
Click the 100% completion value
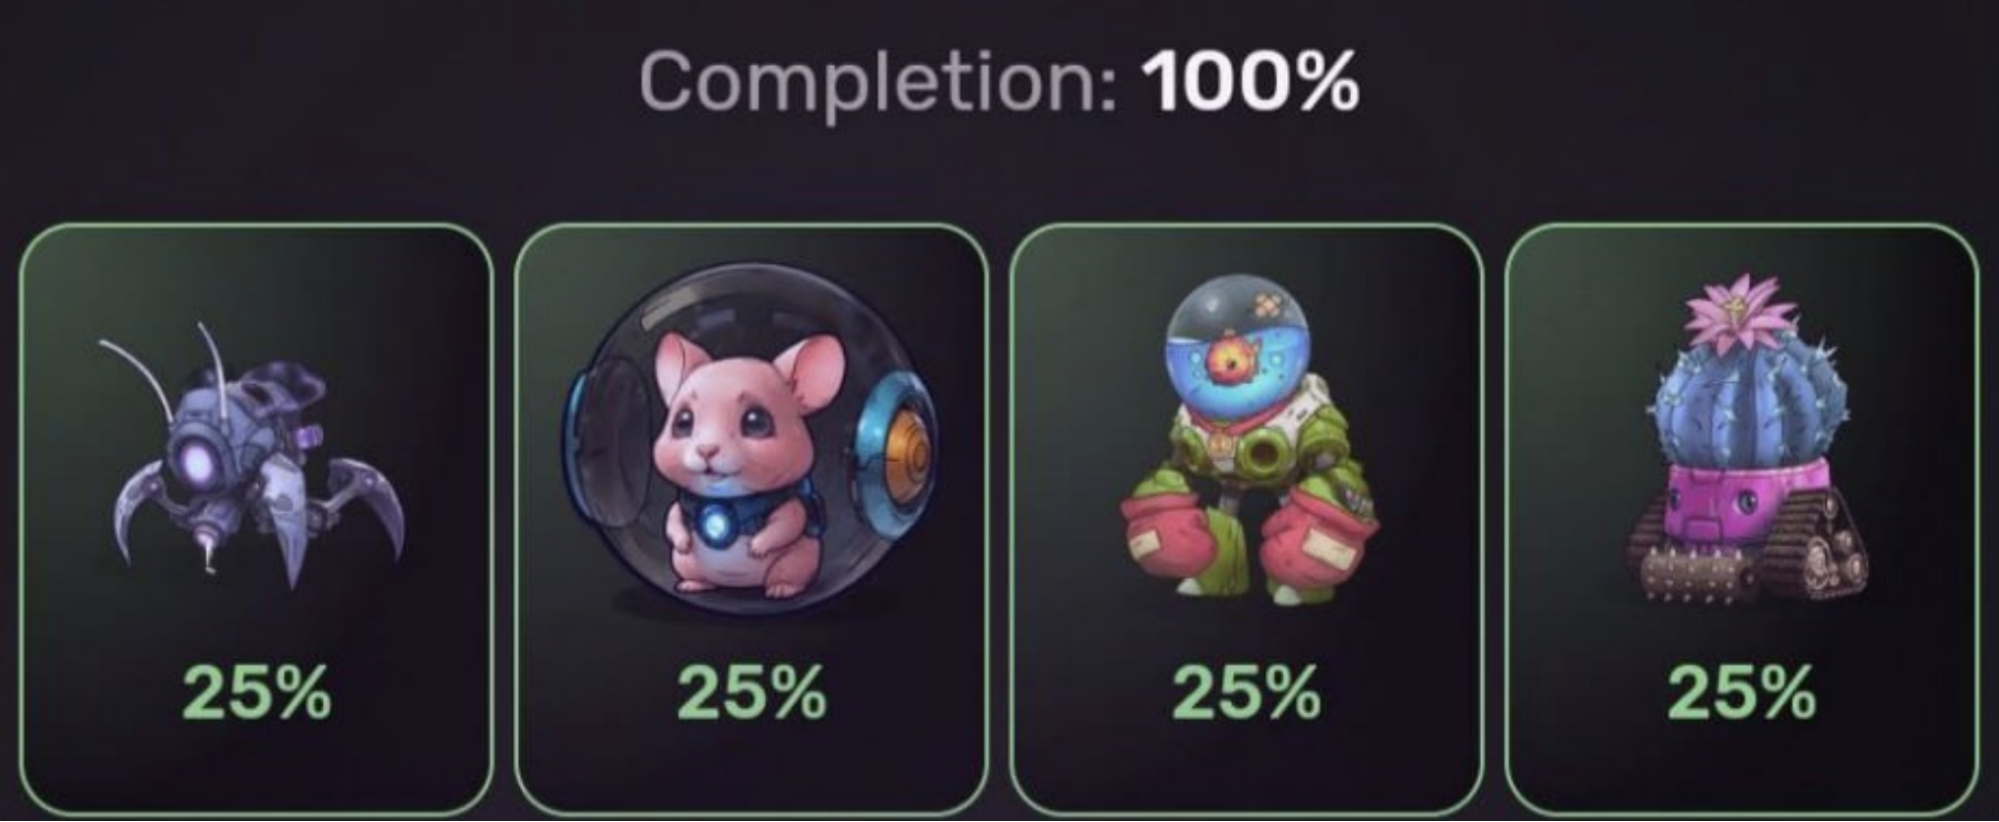(x=1250, y=80)
